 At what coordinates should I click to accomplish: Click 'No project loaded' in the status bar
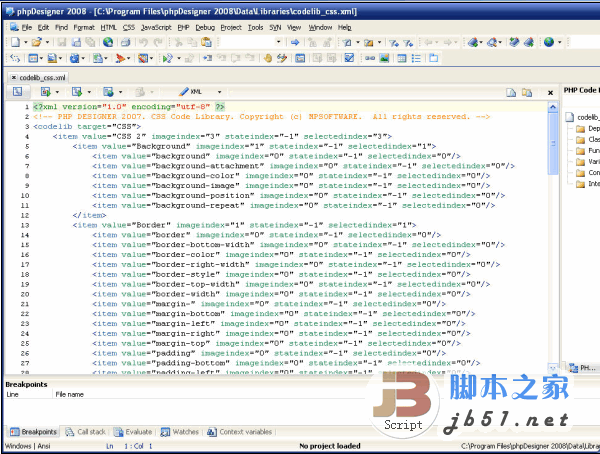click(x=330, y=446)
